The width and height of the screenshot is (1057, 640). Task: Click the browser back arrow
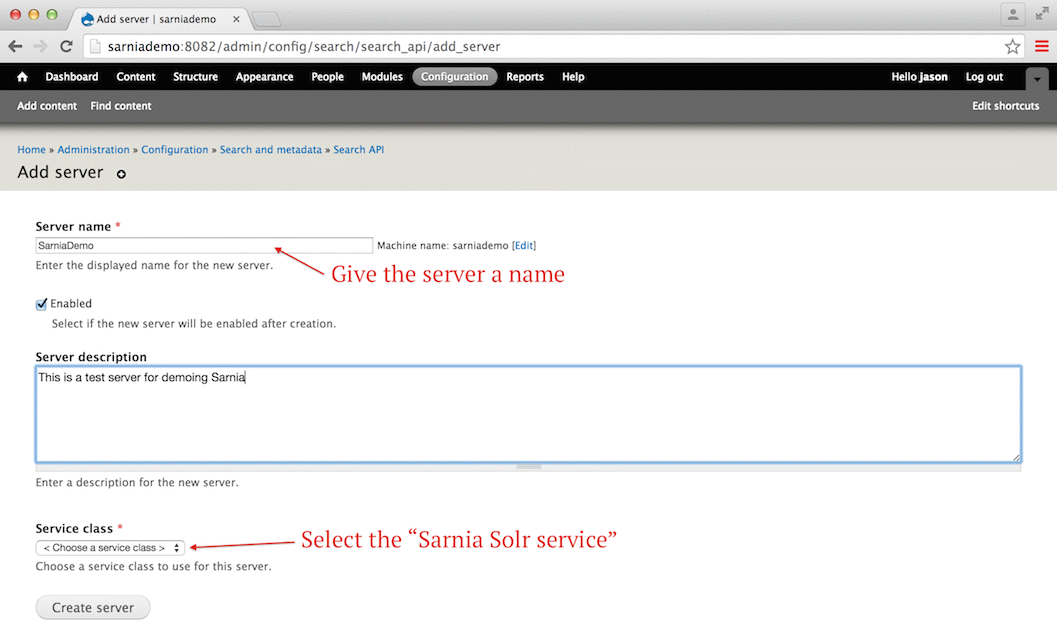[x=16, y=46]
